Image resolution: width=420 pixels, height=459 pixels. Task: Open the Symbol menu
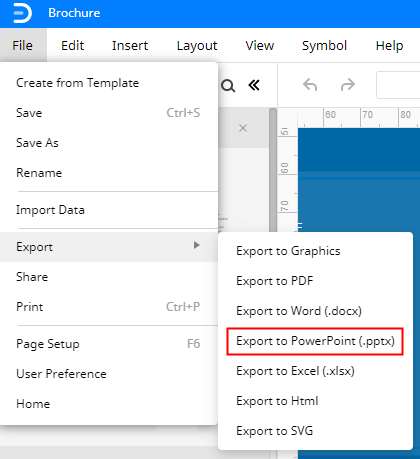[324, 45]
